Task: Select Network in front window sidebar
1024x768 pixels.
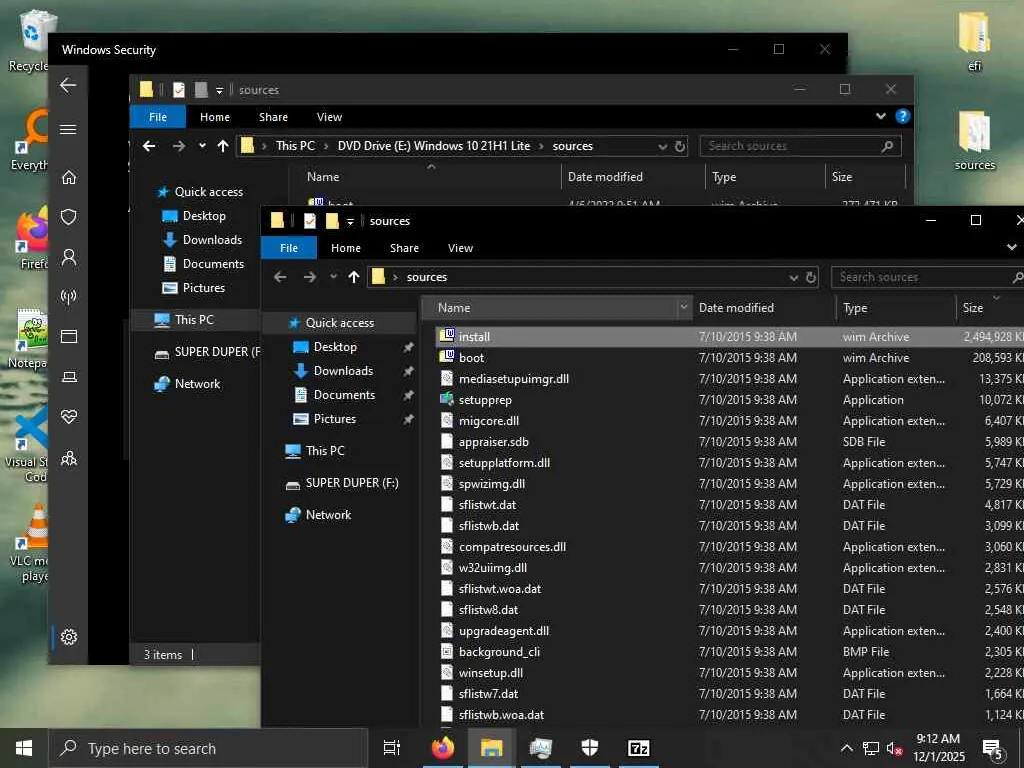Action: pos(328,515)
